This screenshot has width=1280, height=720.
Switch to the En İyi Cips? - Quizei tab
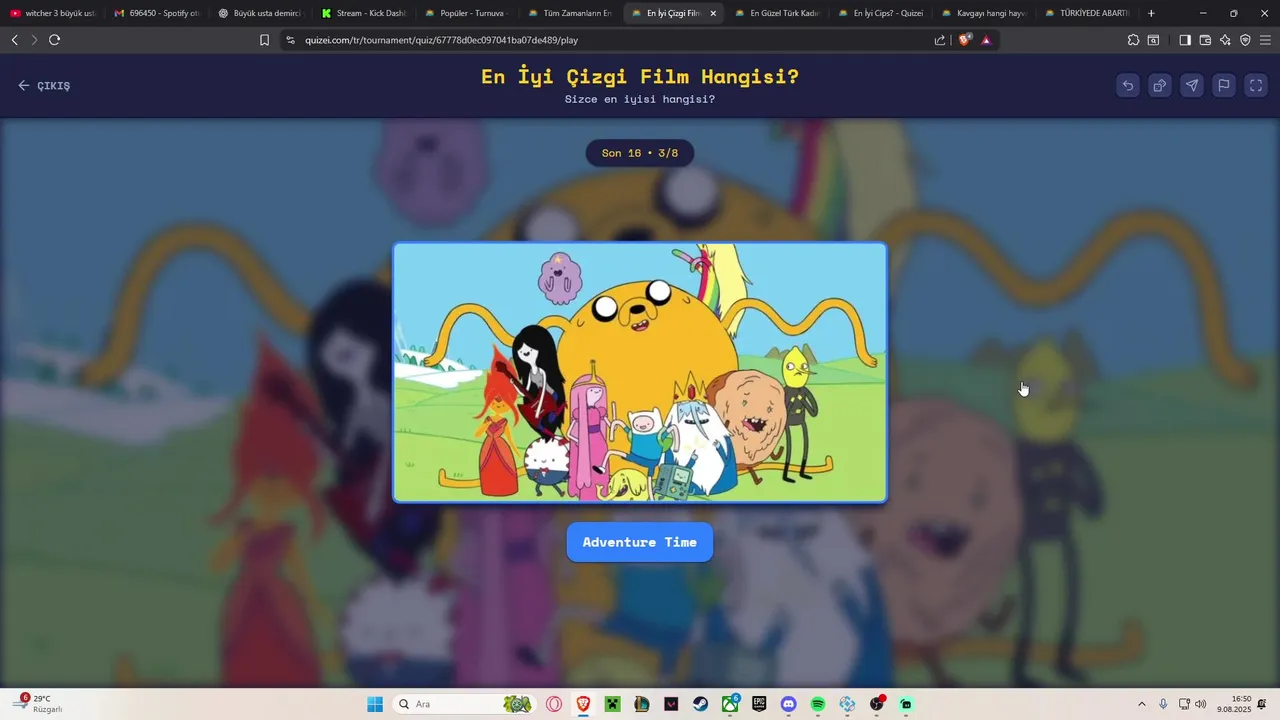(880, 13)
